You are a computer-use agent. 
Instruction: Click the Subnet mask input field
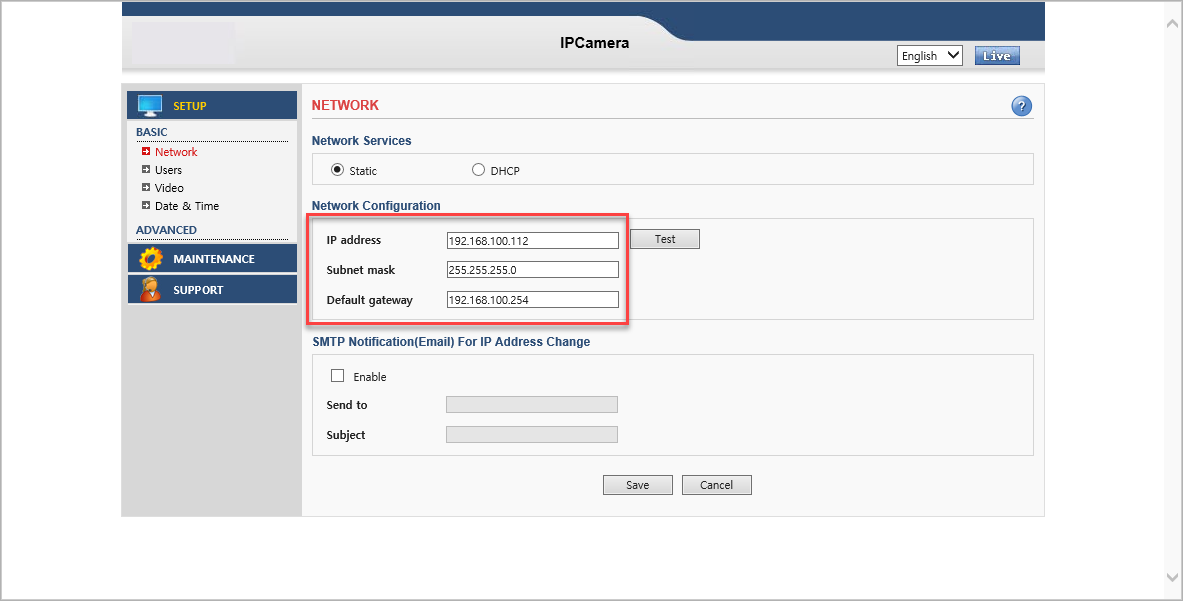point(533,269)
